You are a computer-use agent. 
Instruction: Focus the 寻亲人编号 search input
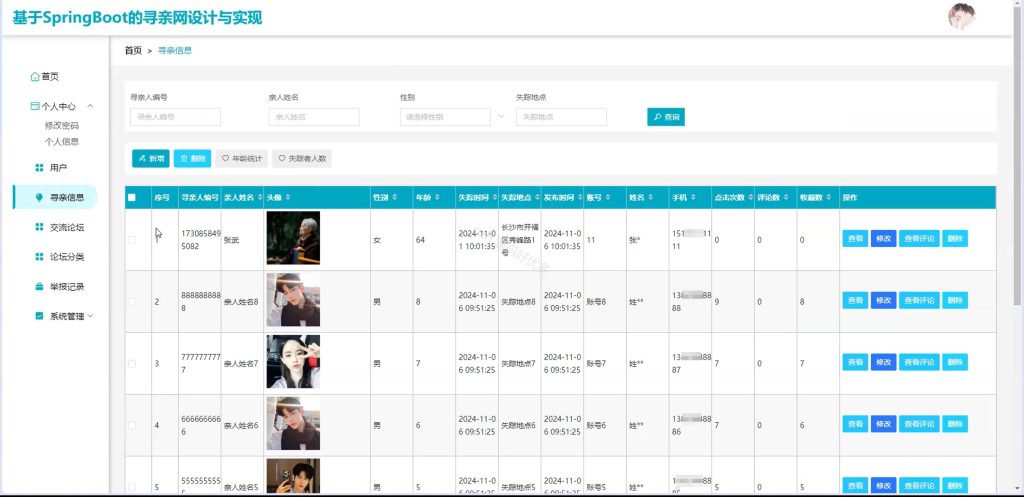176,117
